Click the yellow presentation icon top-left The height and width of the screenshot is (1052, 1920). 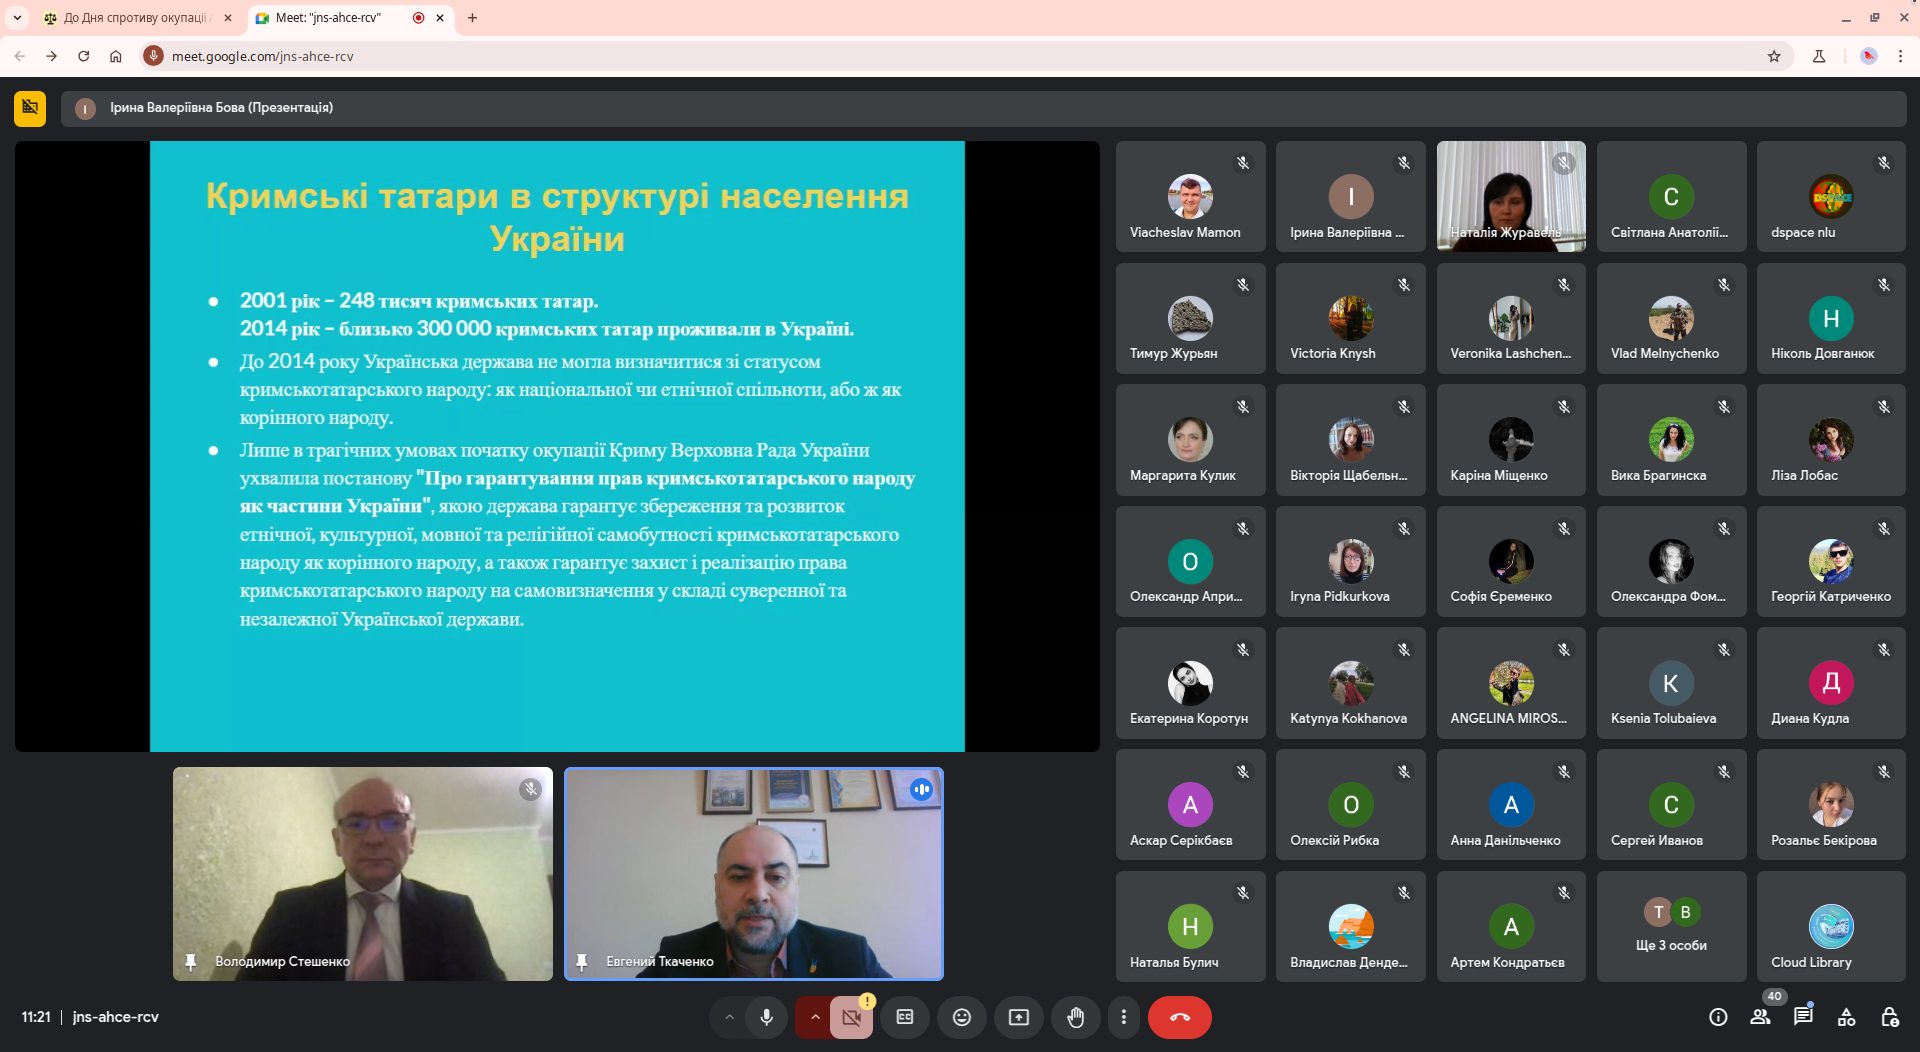tap(30, 108)
